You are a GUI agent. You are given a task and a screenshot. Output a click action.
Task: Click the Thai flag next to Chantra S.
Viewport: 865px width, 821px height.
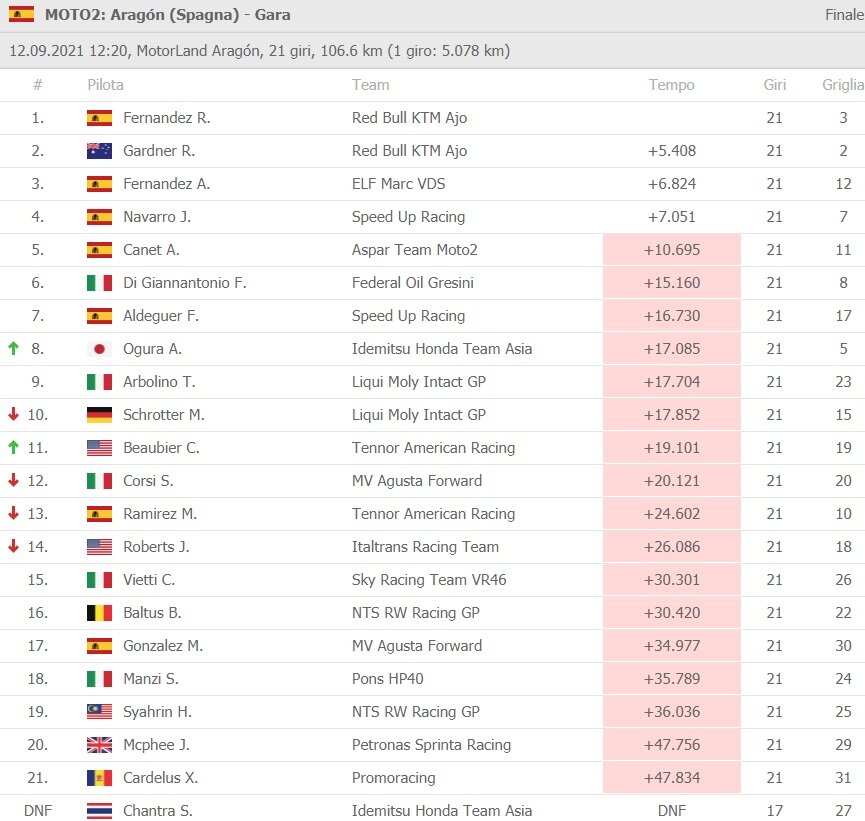pyautogui.click(x=99, y=811)
